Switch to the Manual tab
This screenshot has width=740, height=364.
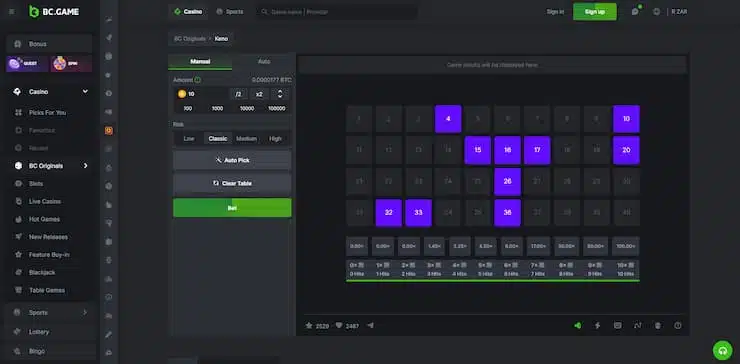point(200,61)
